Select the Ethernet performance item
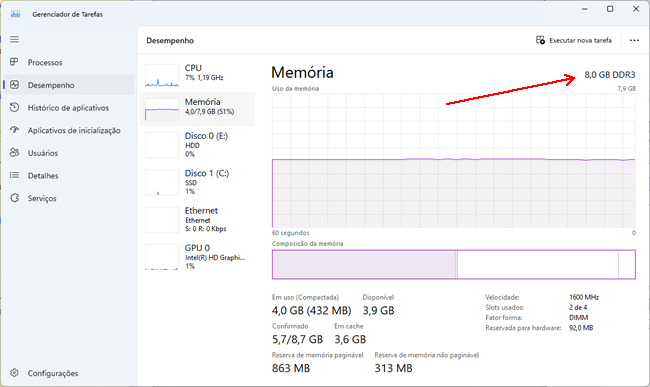The height and width of the screenshot is (387, 650). [x=197, y=219]
